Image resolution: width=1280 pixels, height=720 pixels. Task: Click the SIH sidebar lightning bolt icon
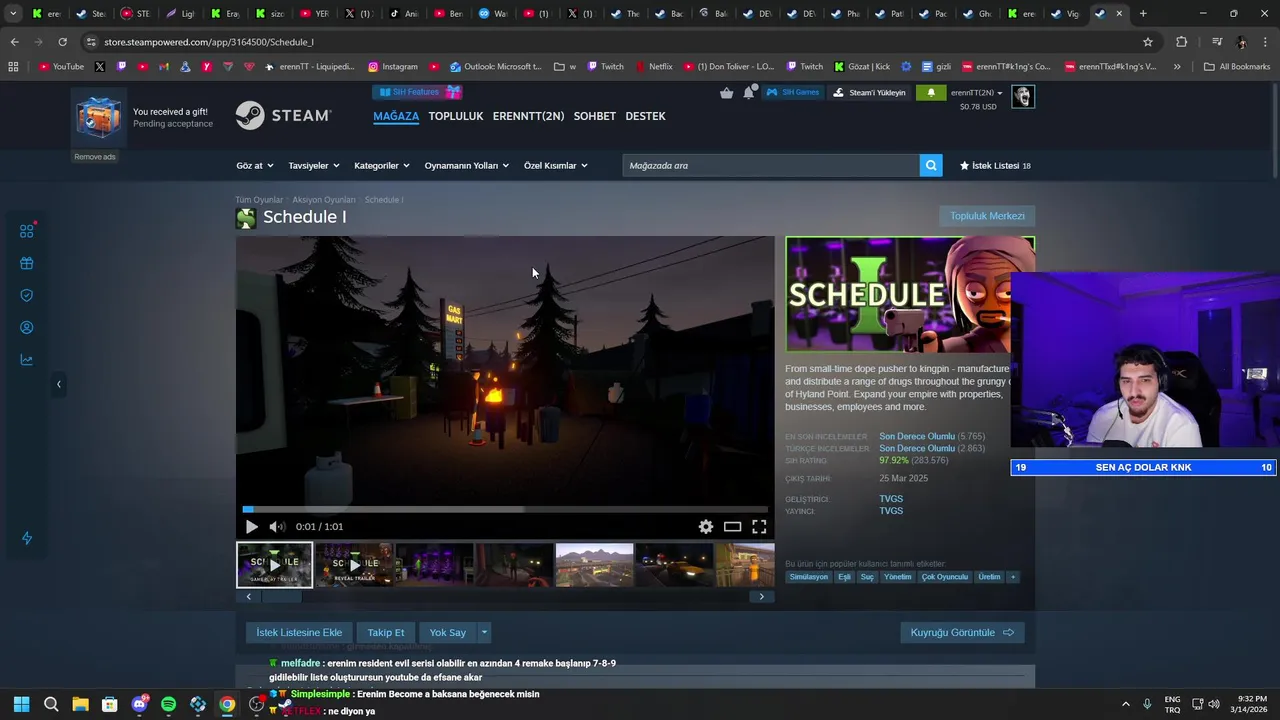27,538
